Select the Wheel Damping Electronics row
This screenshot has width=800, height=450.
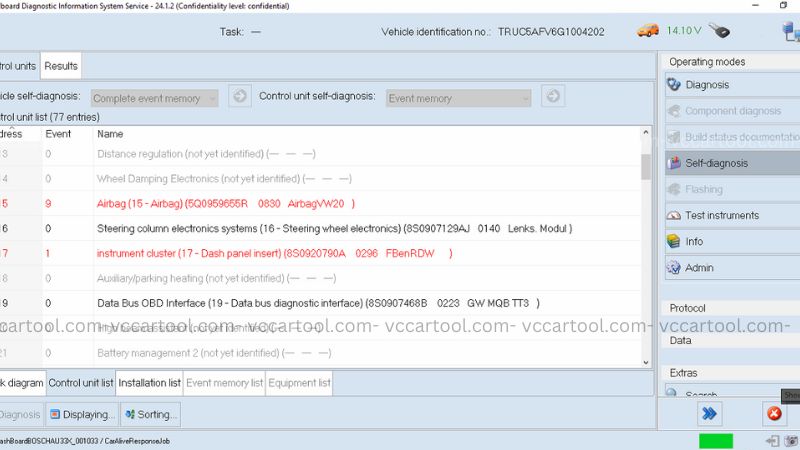pyautogui.click(x=320, y=179)
